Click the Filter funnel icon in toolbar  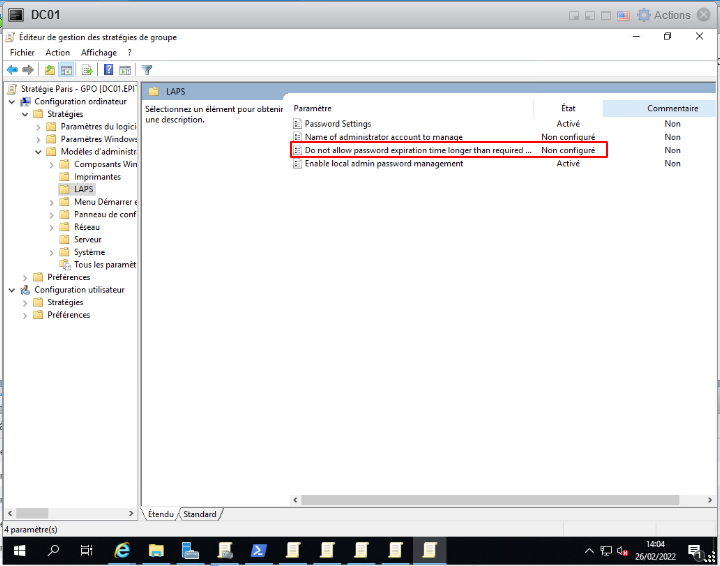click(x=147, y=70)
